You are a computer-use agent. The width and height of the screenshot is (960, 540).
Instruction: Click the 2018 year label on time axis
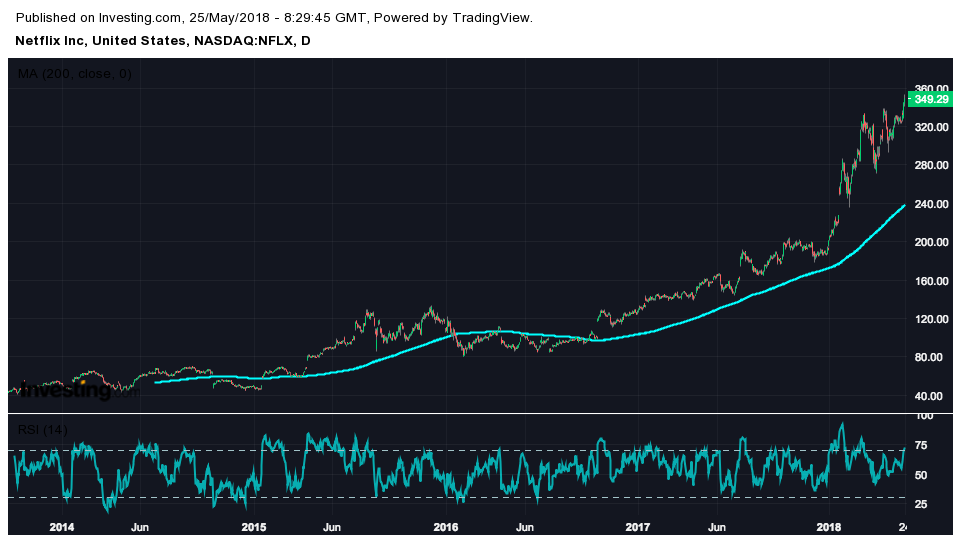(x=830, y=527)
